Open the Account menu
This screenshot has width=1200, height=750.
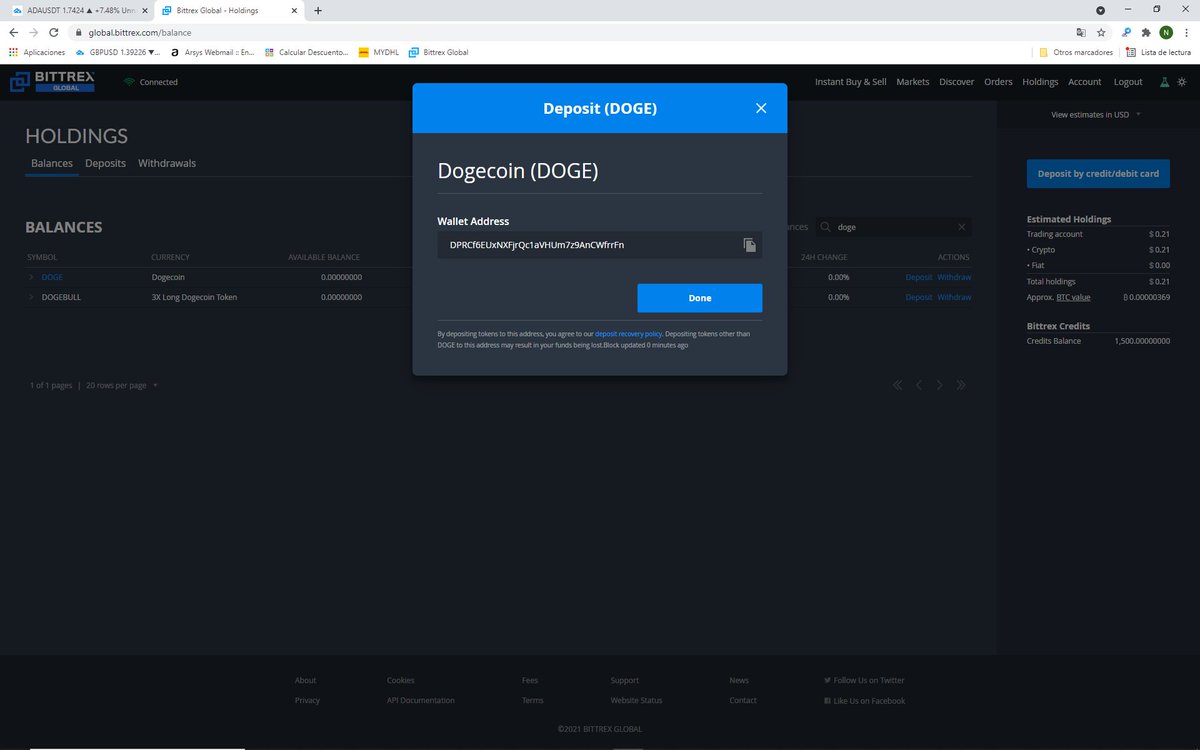[1084, 82]
